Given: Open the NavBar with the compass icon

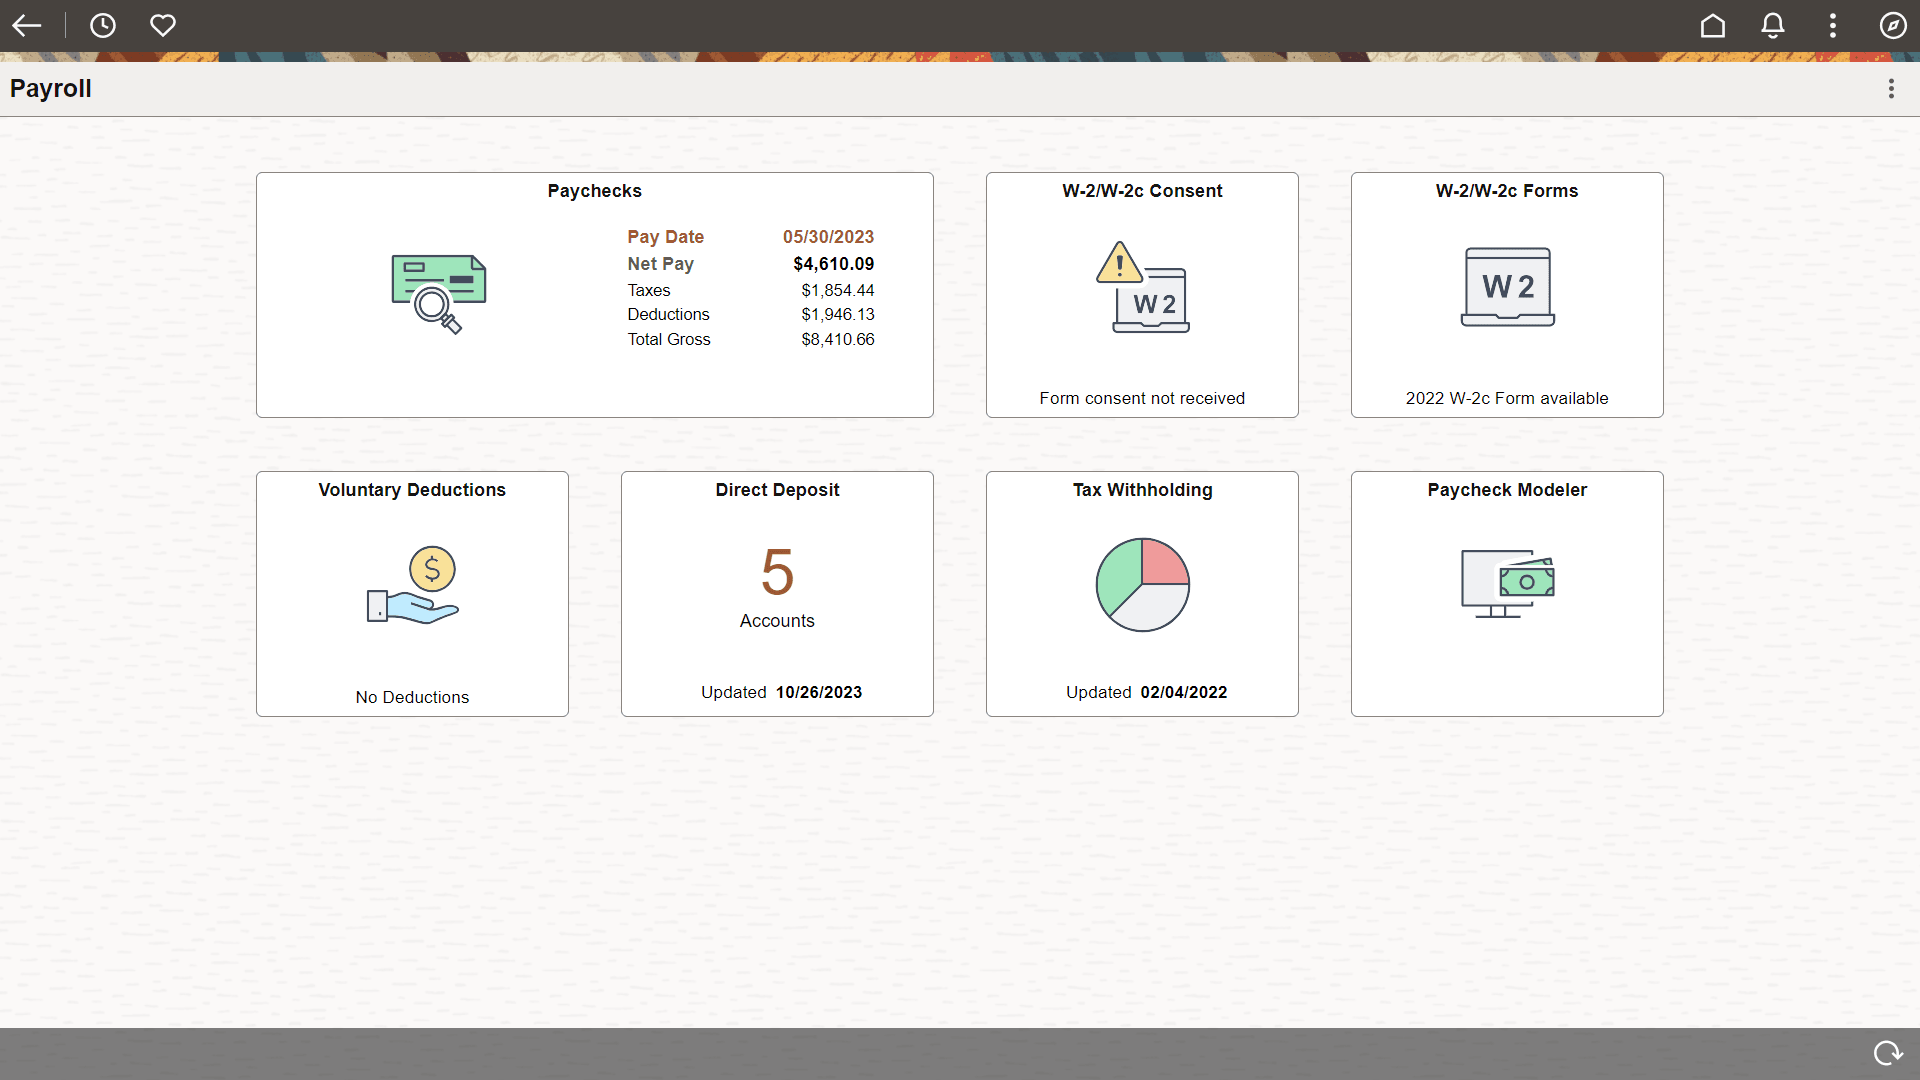Looking at the screenshot, I should click(x=1893, y=26).
